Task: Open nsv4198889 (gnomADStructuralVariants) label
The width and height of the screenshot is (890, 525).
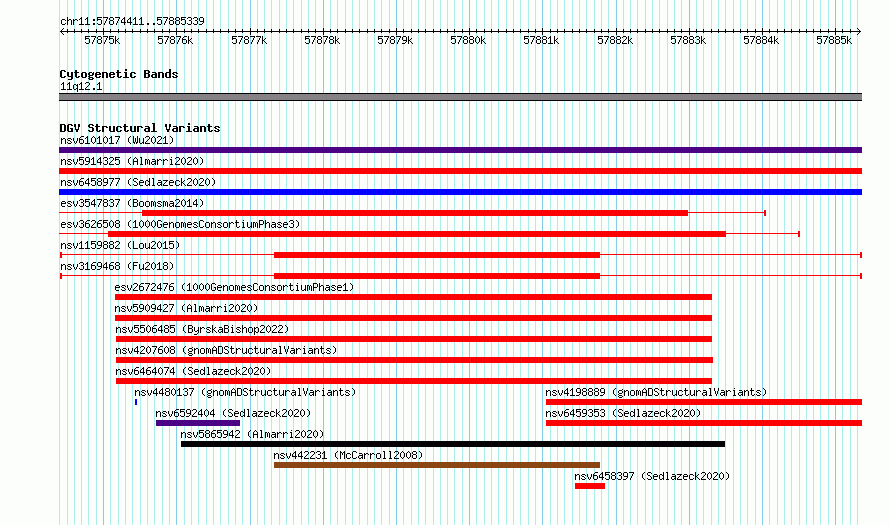Action: pyautogui.click(x=656, y=392)
